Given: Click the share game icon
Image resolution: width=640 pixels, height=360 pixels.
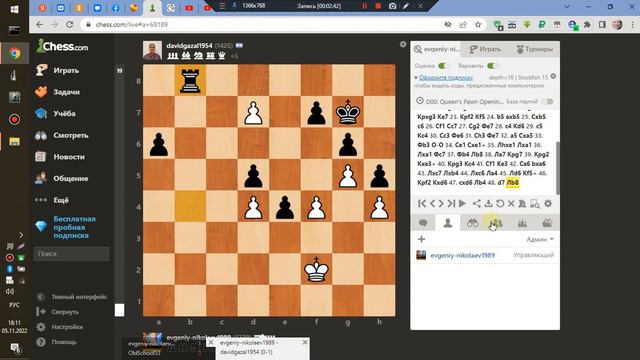Looking at the screenshot, I should tap(477, 203).
